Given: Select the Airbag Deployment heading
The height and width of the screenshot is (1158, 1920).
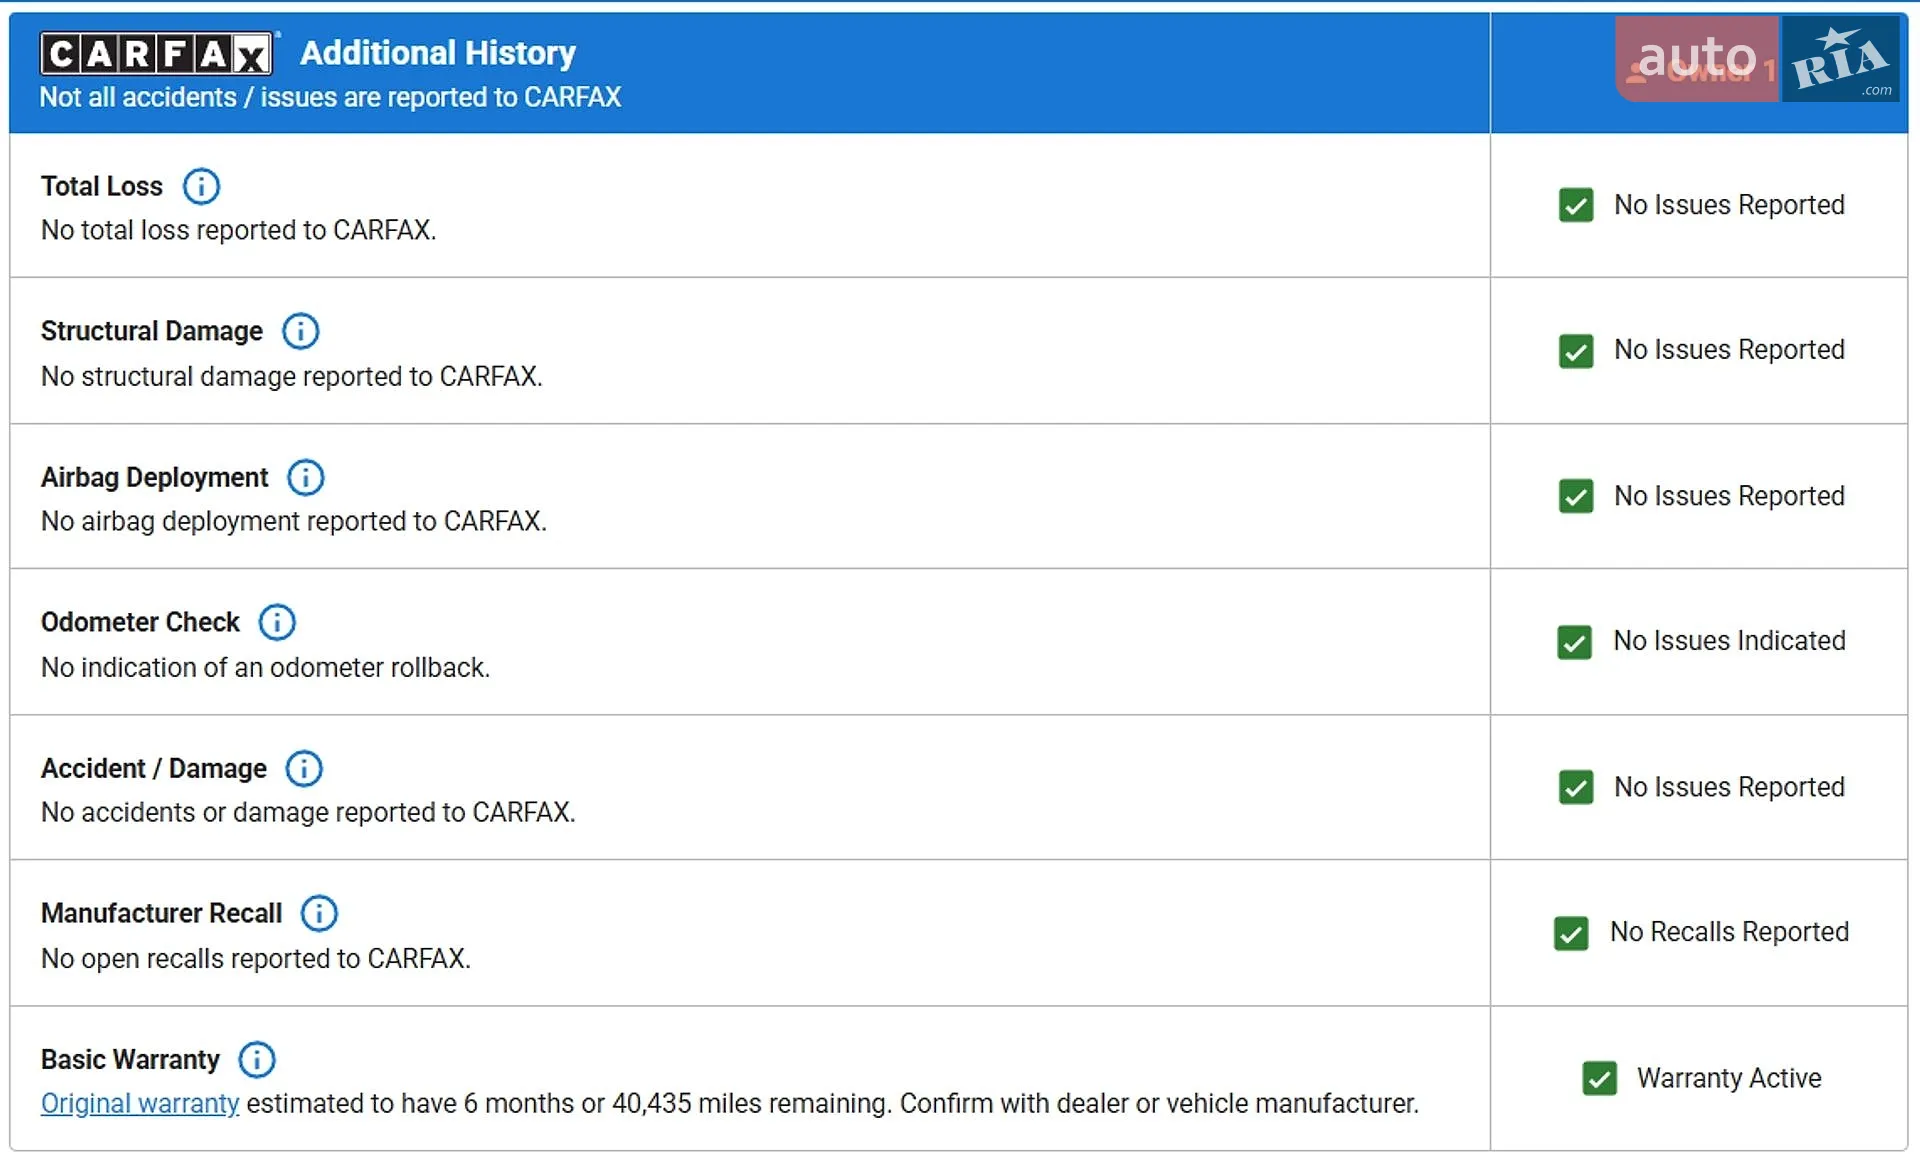Looking at the screenshot, I should click(154, 477).
